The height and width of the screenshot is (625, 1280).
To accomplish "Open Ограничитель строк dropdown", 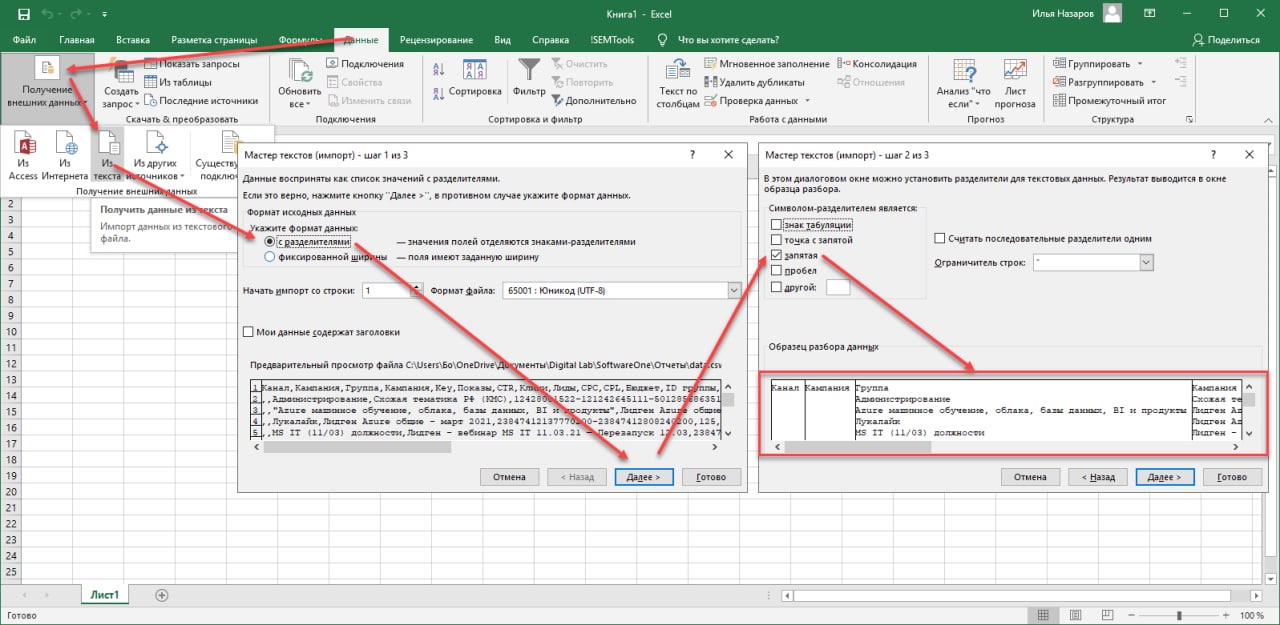I will tap(1146, 262).
